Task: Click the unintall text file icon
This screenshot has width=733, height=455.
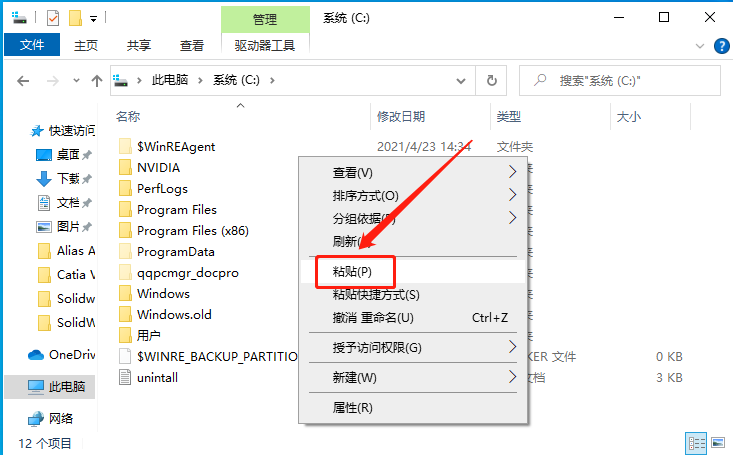Action: (x=125, y=377)
